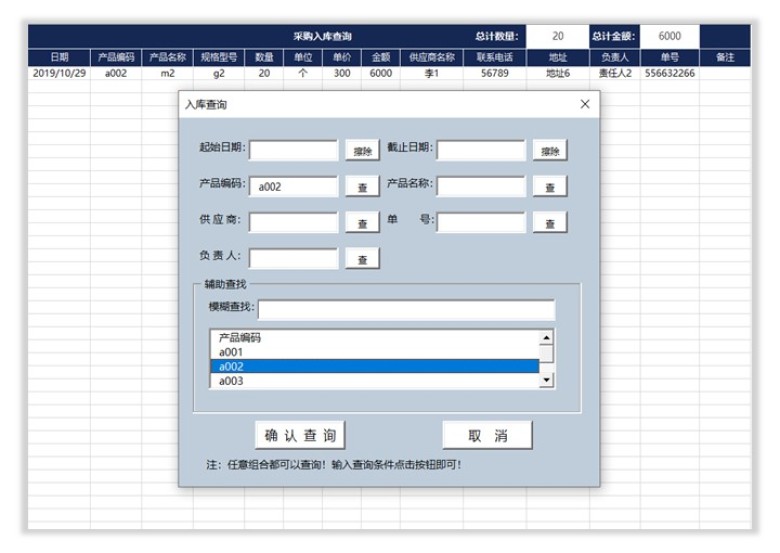Viewport: 780px width, 553px height.
Task: Select highlighted a002 list item
Action: (x=375, y=367)
